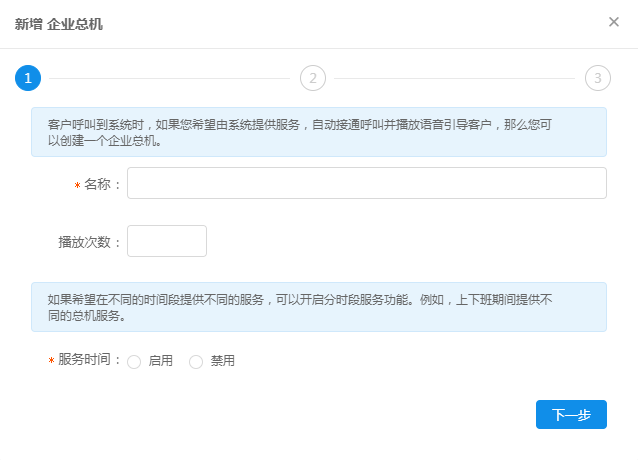Click the 新增 企业总机 dialog title
The image size is (638, 460).
(x=59, y=23)
